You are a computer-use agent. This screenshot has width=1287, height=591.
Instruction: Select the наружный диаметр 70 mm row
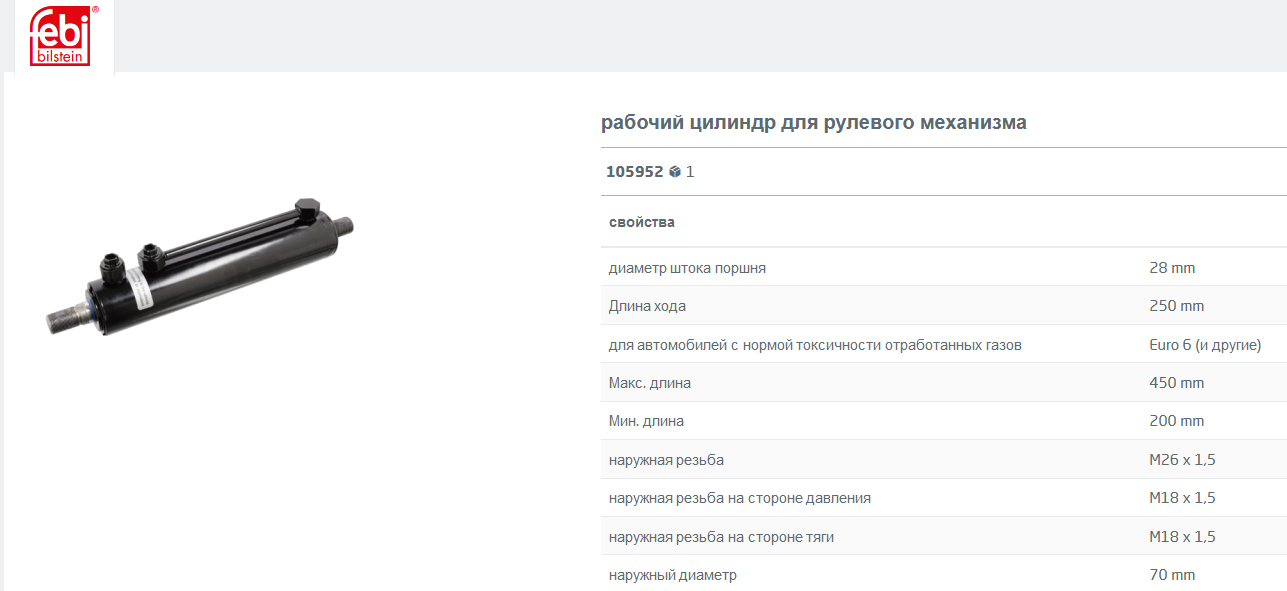(944, 574)
